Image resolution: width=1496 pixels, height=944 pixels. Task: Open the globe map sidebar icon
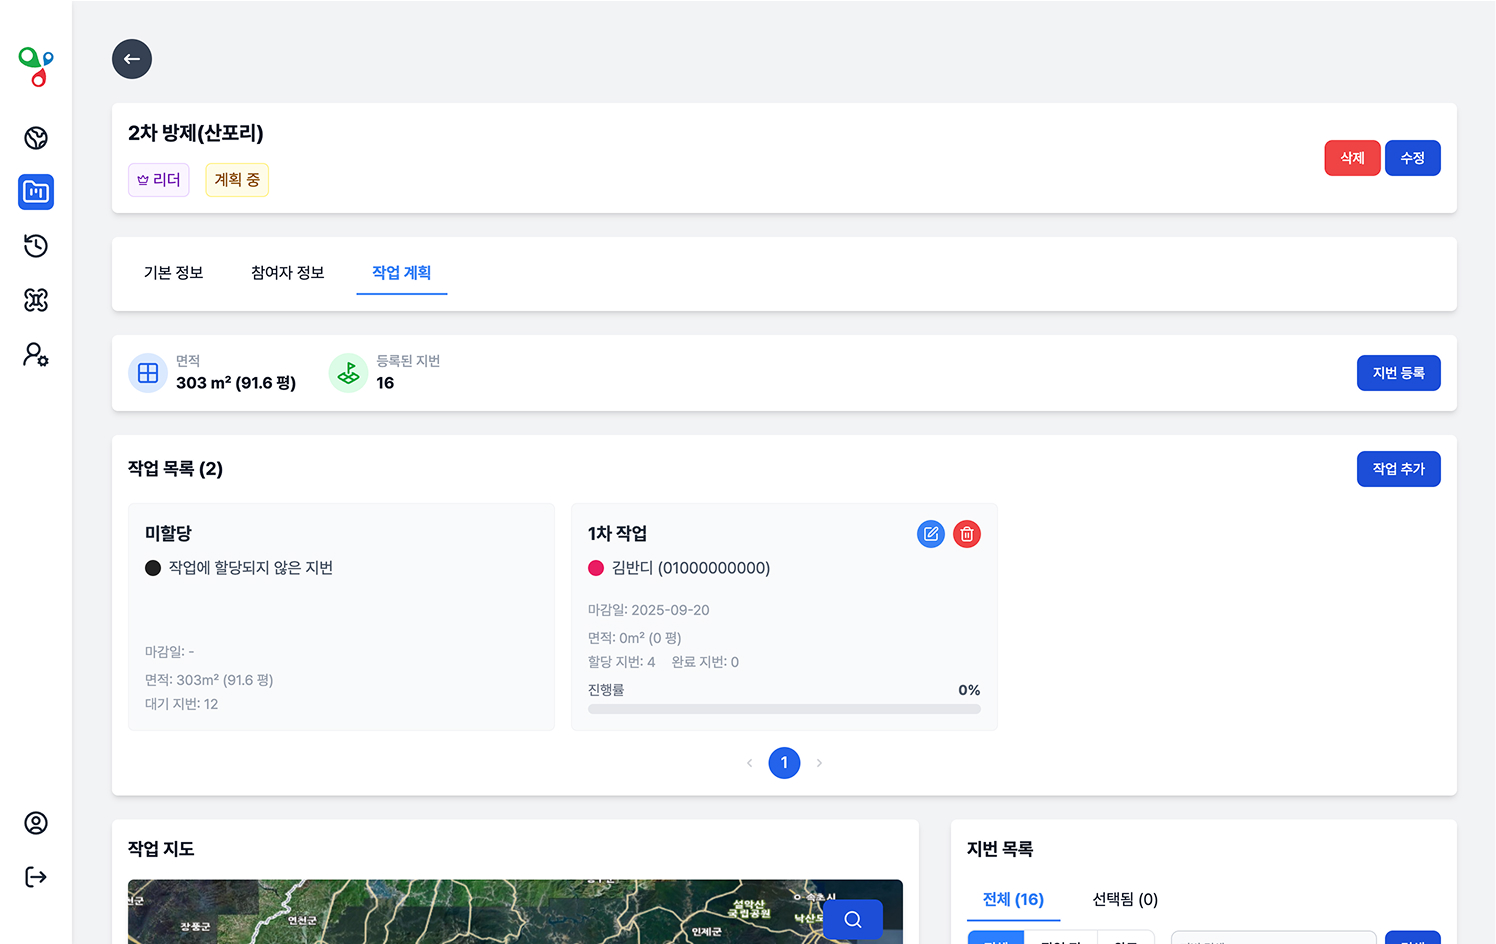coord(36,138)
